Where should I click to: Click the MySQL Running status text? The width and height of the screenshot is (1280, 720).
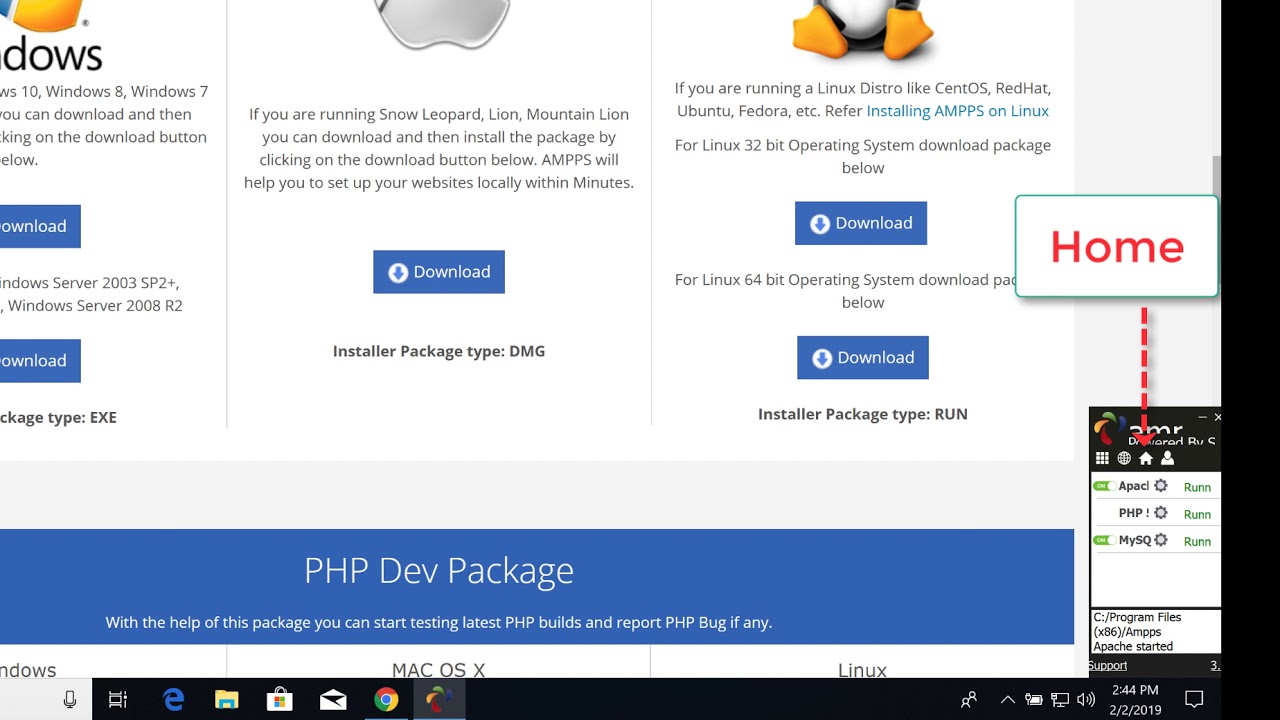pos(1197,541)
